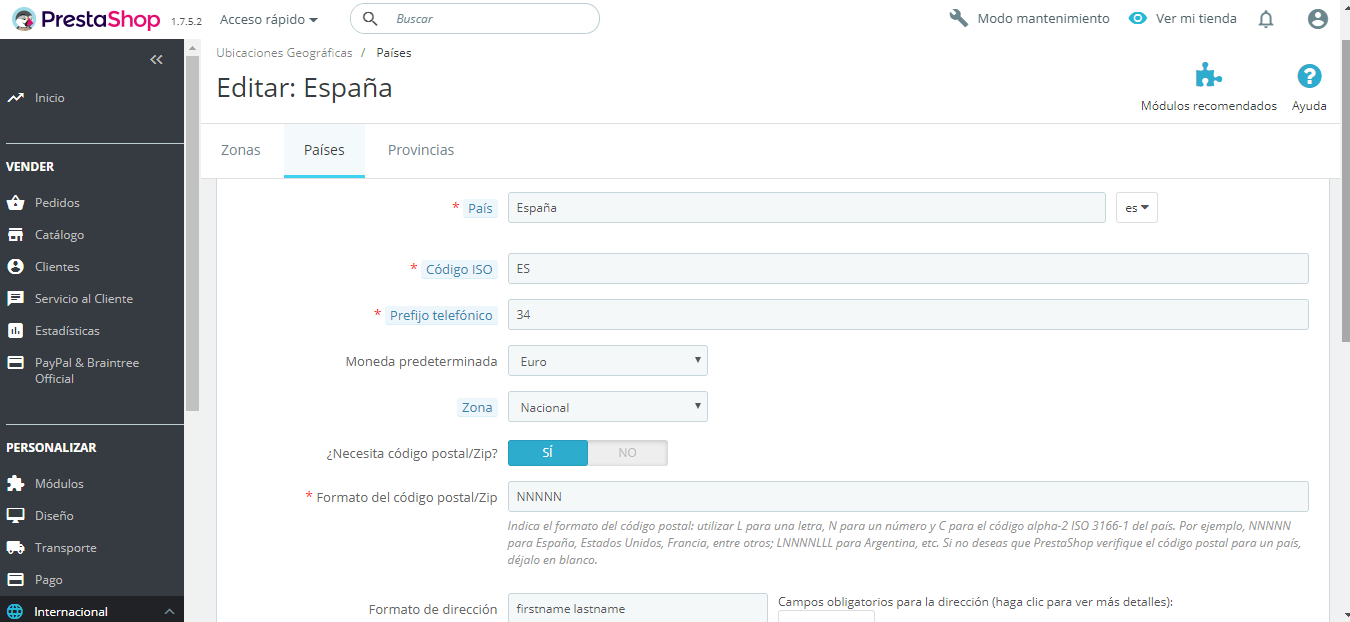Click the search magnifier icon
The width and height of the screenshot is (1350, 622).
[370, 19]
